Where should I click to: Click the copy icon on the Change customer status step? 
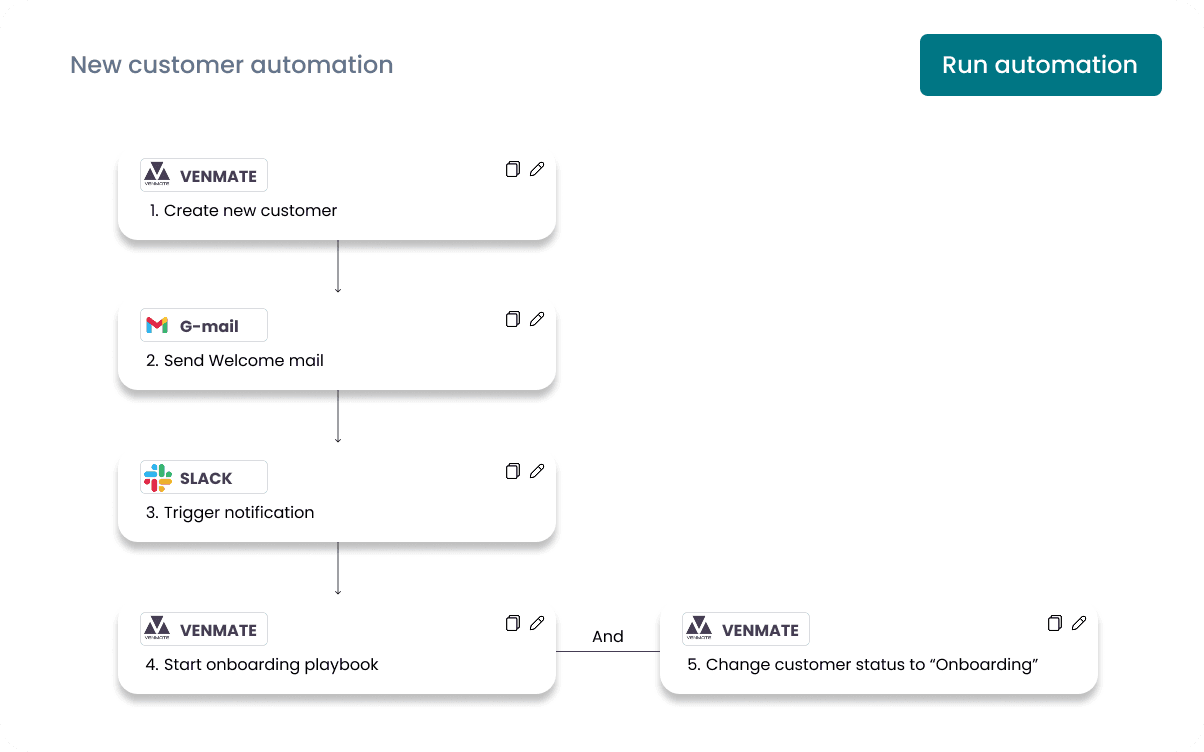1054,623
